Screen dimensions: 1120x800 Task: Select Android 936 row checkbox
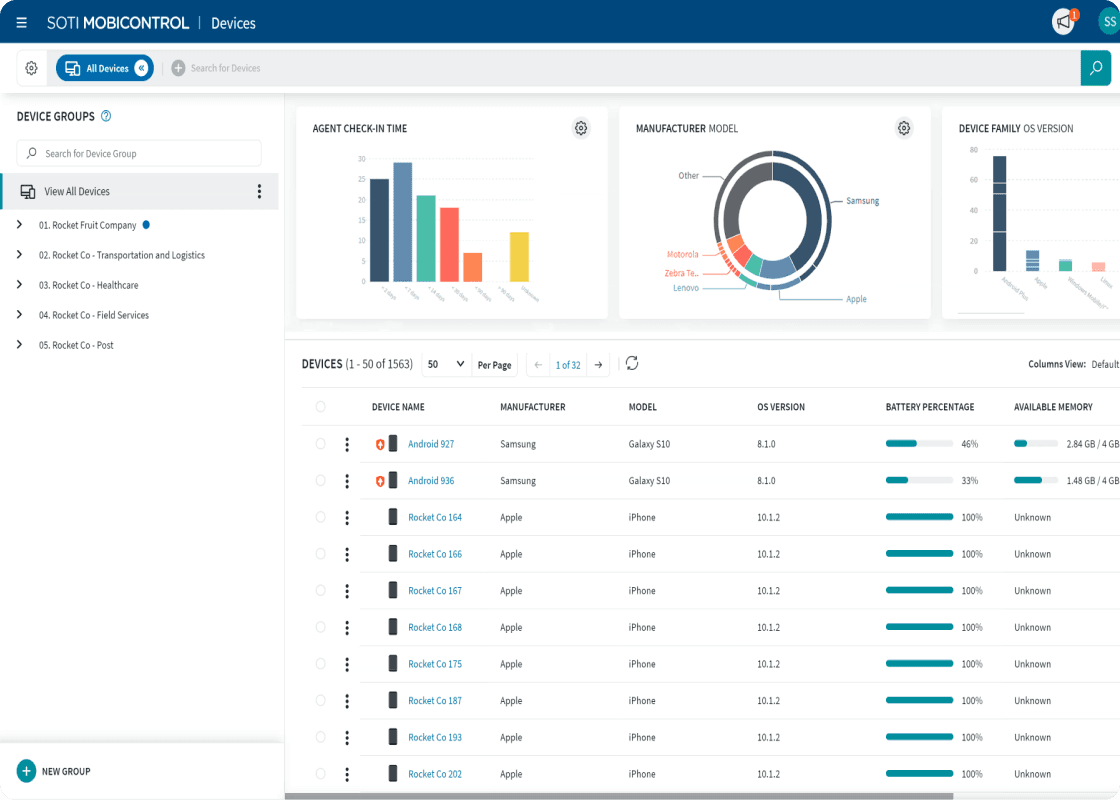[x=320, y=480]
